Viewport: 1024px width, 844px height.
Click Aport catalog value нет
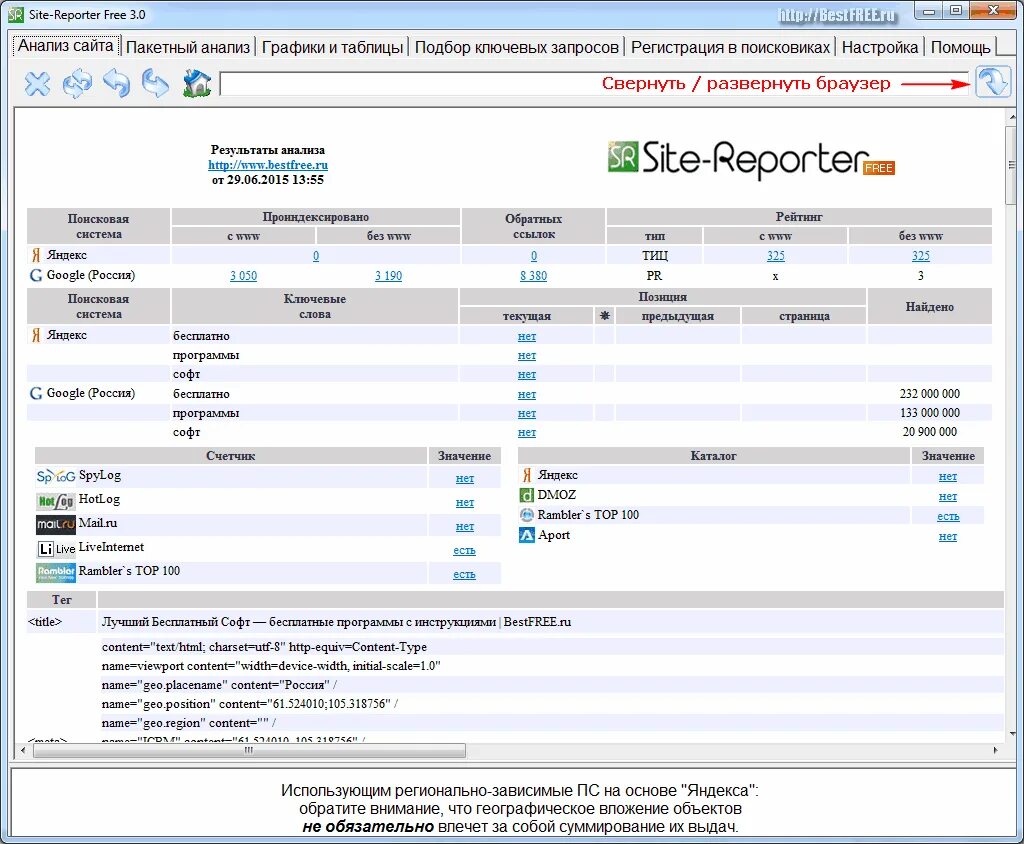tap(948, 536)
